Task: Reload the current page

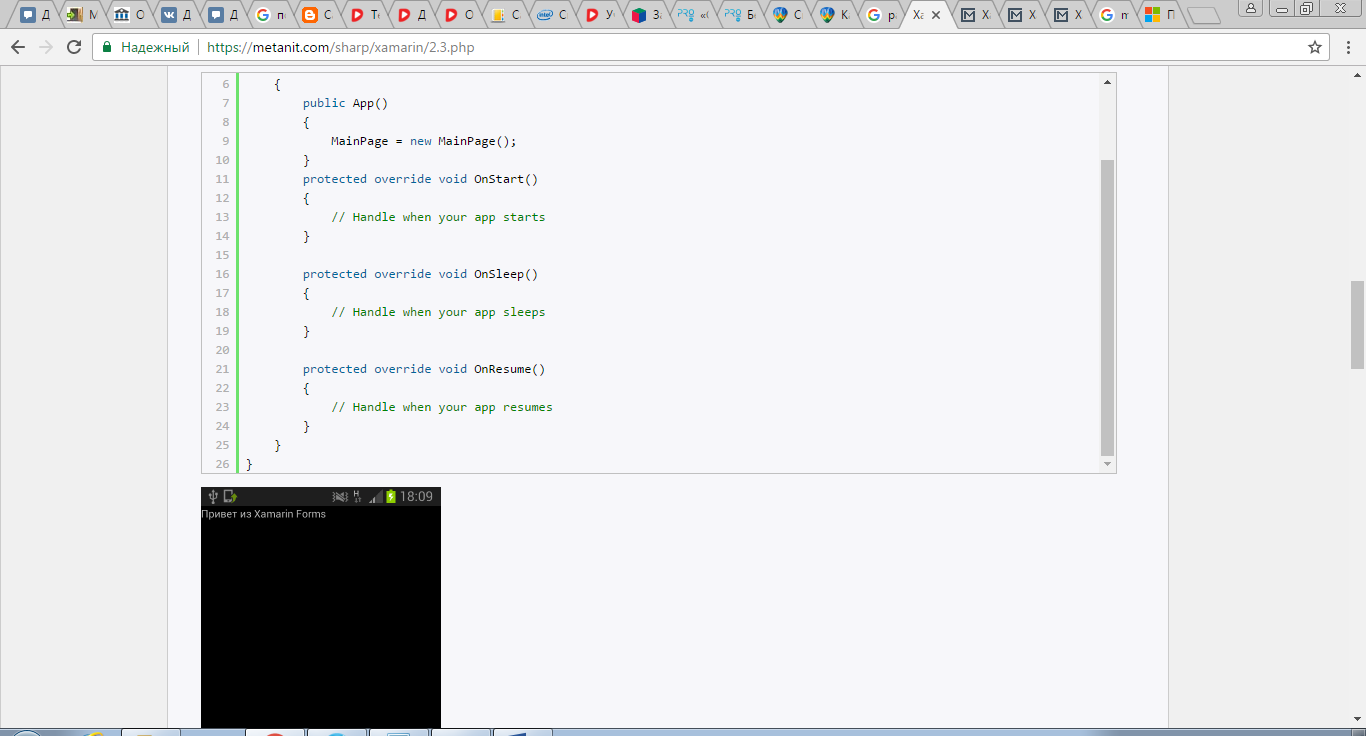Action: [x=74, y=47]
